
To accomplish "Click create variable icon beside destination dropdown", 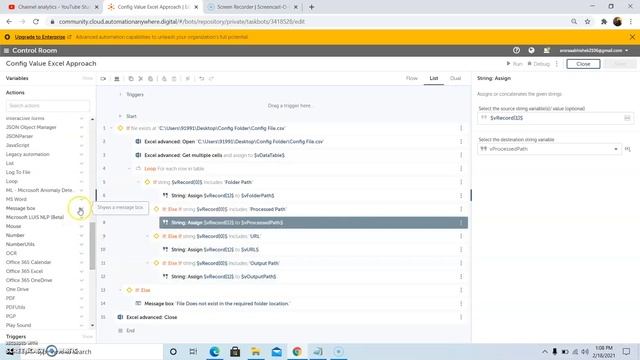I will (x=628, y=149).
